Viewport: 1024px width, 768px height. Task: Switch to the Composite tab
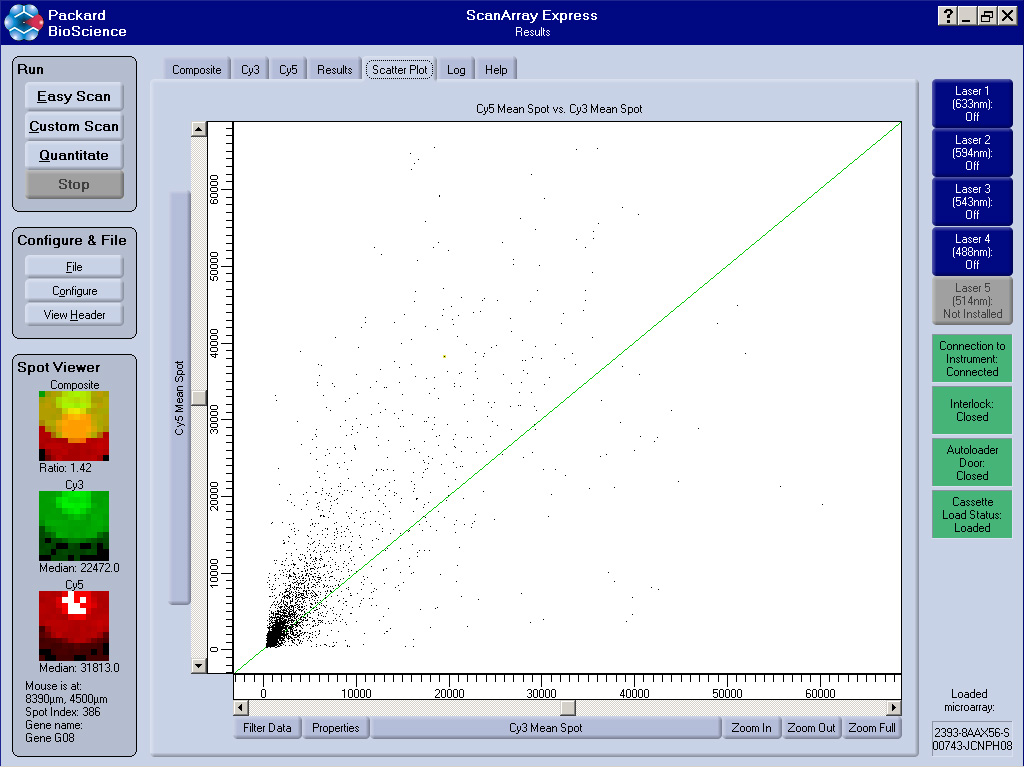pyautogui.click(x=197, y=69)
